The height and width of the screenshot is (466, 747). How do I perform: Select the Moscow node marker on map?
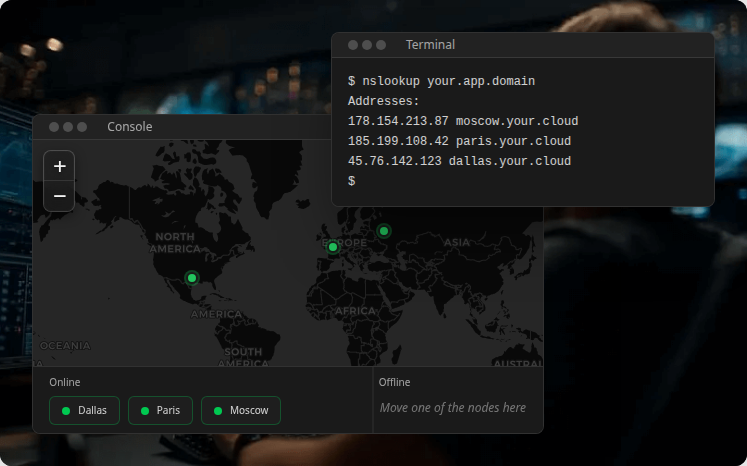pyautogui.click(x=383, y=231)
